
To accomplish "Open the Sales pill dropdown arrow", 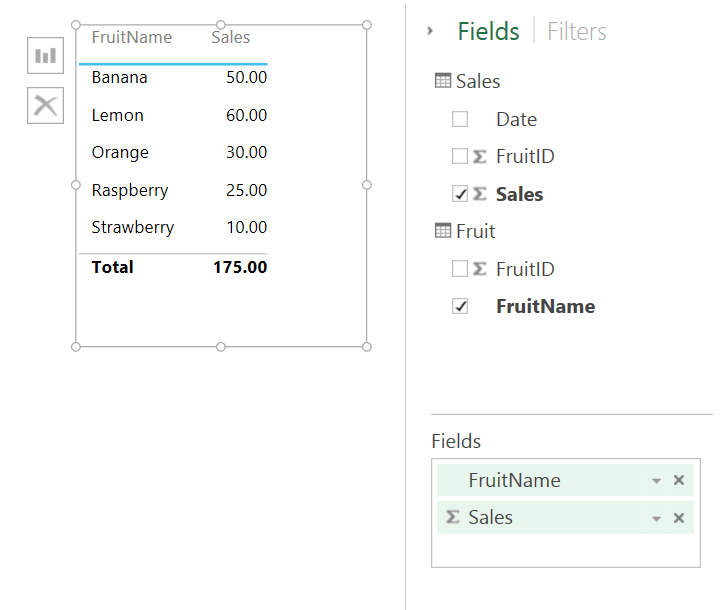I will pos(657,518).
